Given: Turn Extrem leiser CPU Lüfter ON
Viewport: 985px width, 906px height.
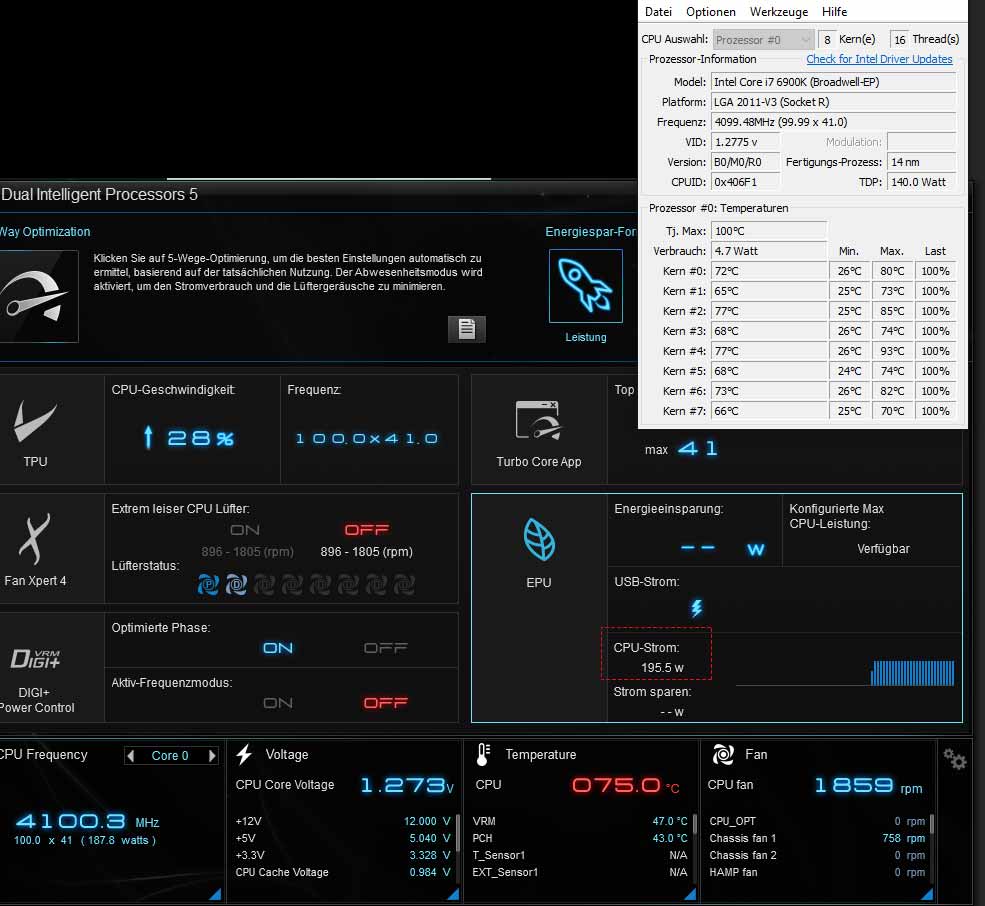Looking at the screenshot, I should 245,530.
